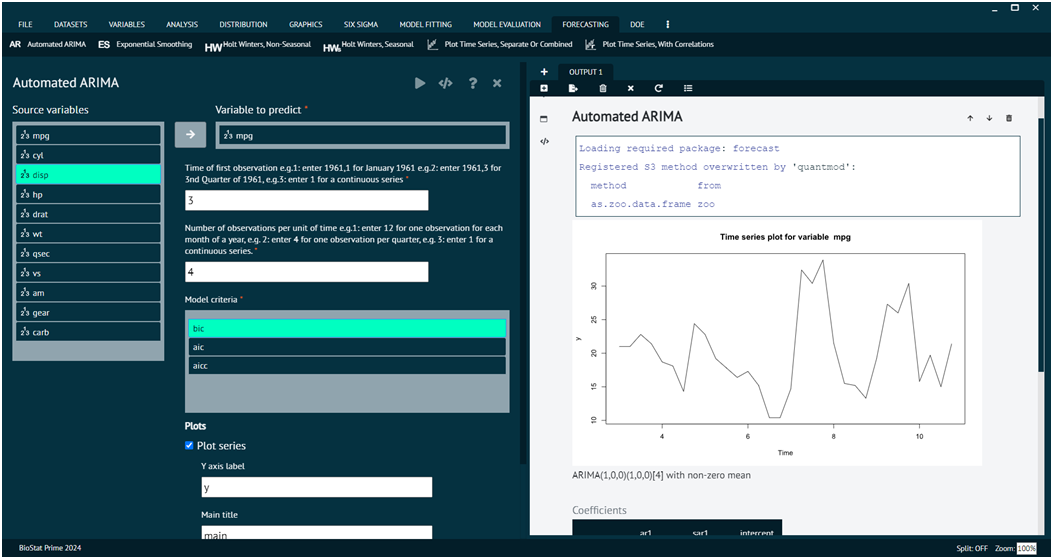The width and height of the screenshot is (1053, 559).
Task: Select cyl in Source variables list
Action: 88,155
